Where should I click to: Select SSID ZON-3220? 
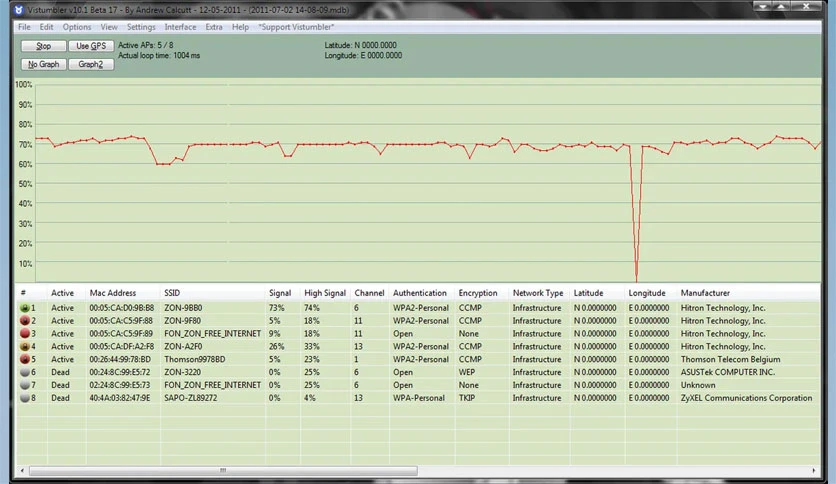pyautogui.click(x=182, y=372)
